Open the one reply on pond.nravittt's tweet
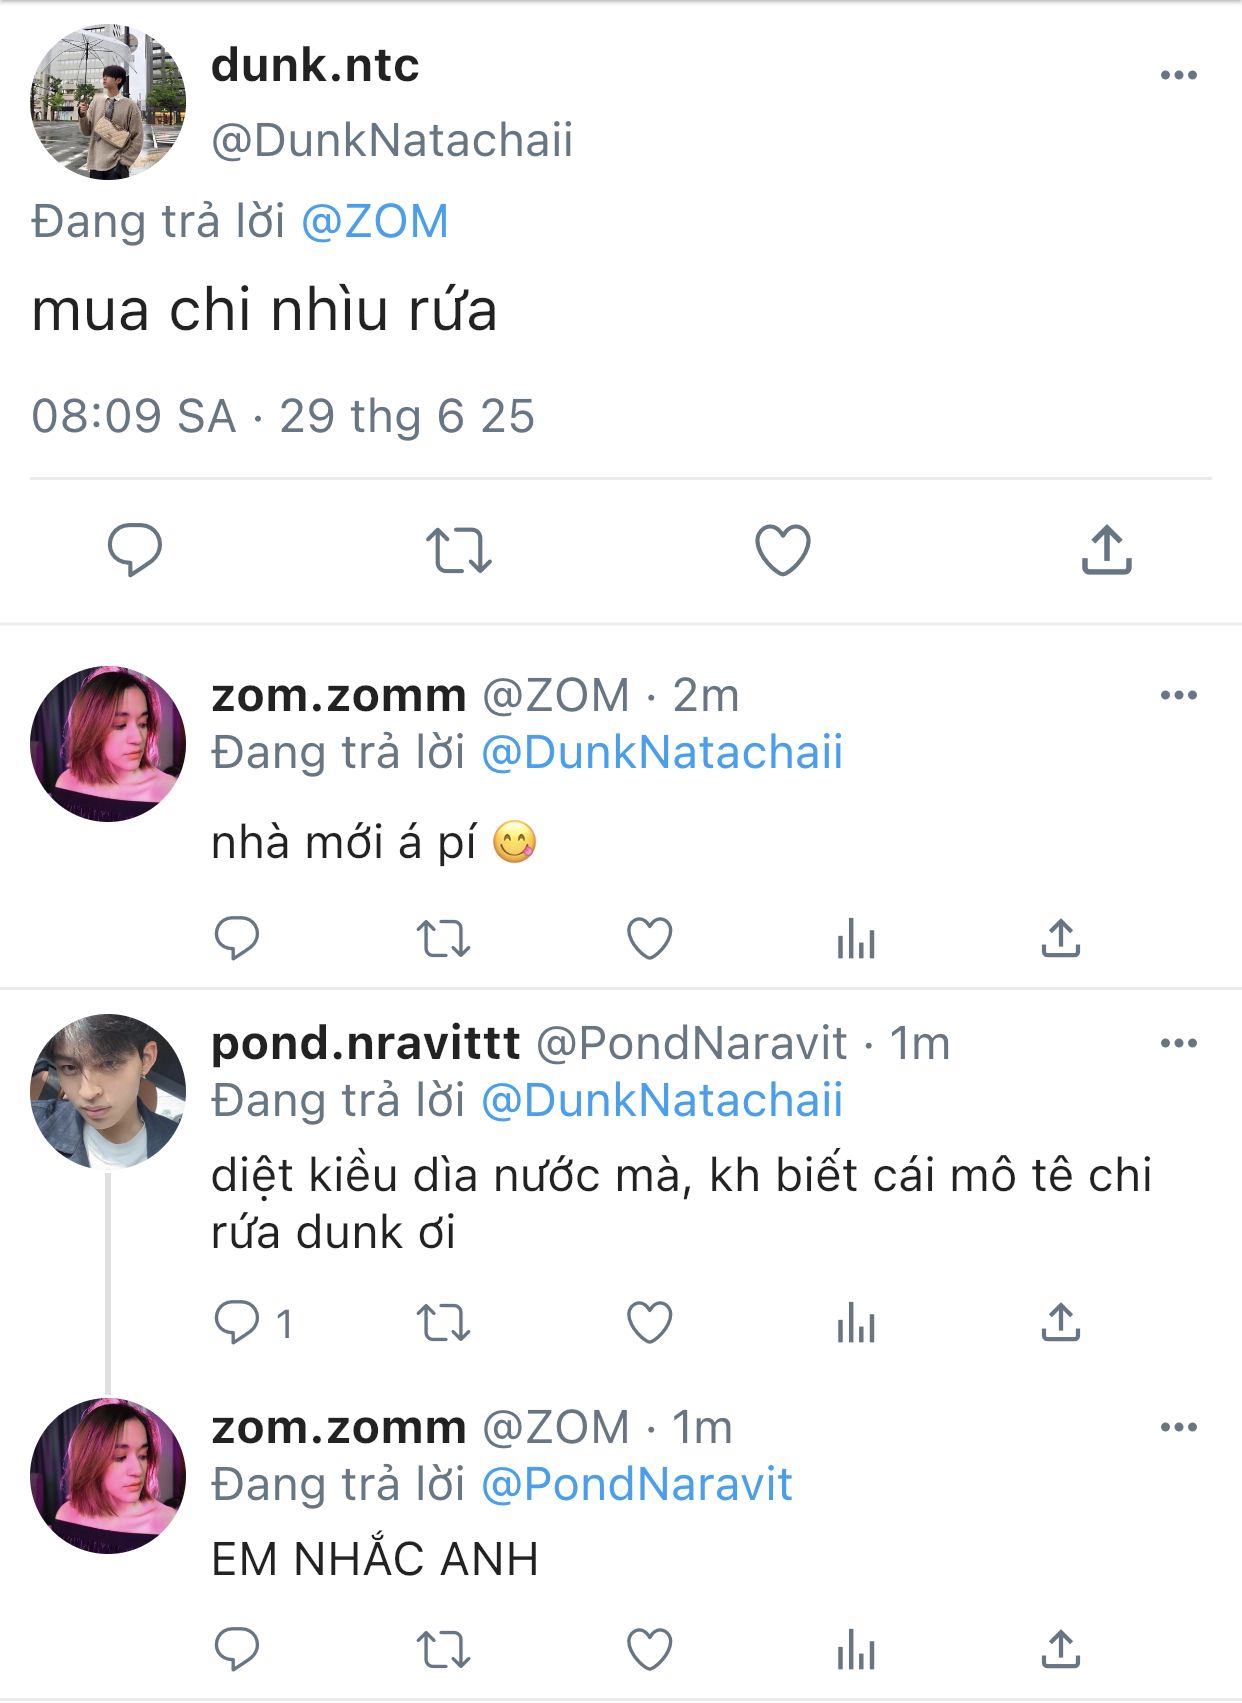 (238, 1323)
